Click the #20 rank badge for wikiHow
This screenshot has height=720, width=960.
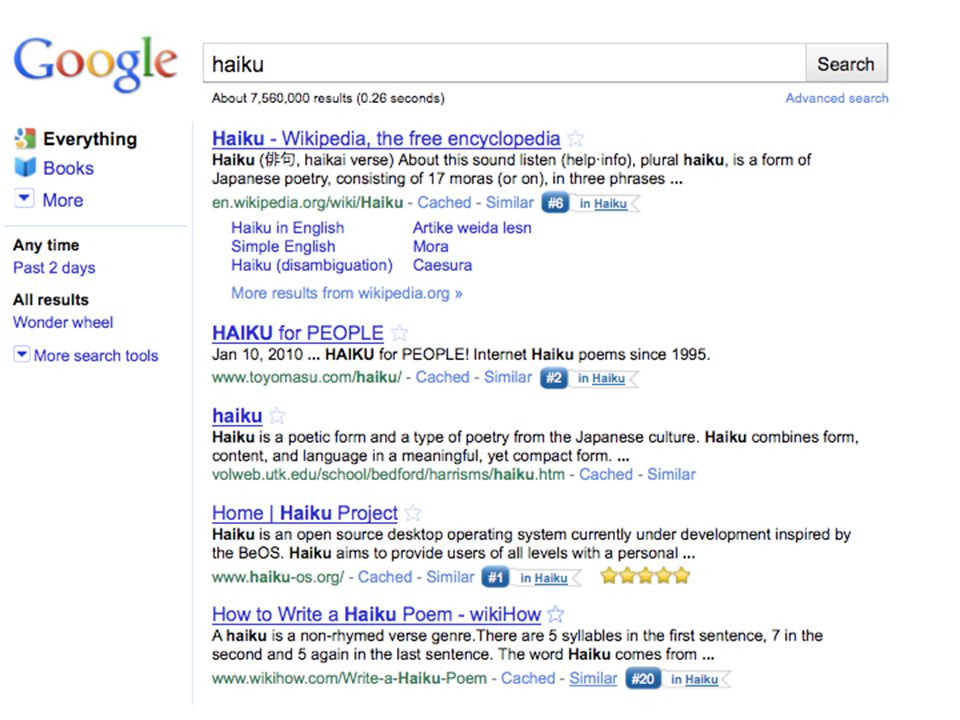[x=643, y=679]
